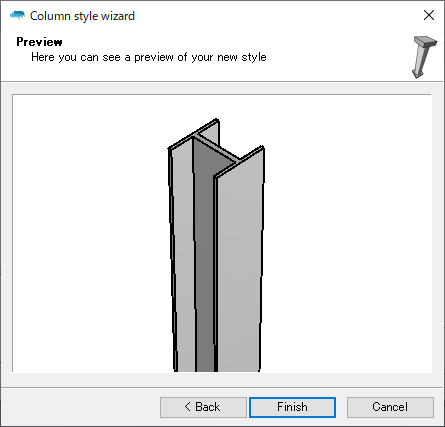Click the bottom base of the column preview
This screenshot has height=427, width=445.
coord(217,368)
